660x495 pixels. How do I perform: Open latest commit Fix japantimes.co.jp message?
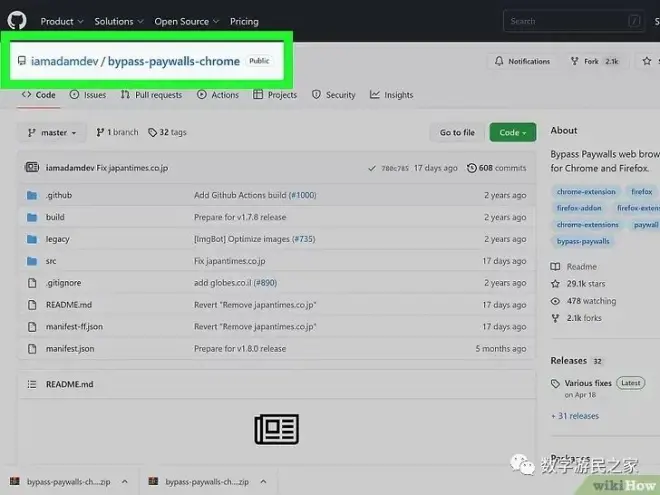coord(132,168)
